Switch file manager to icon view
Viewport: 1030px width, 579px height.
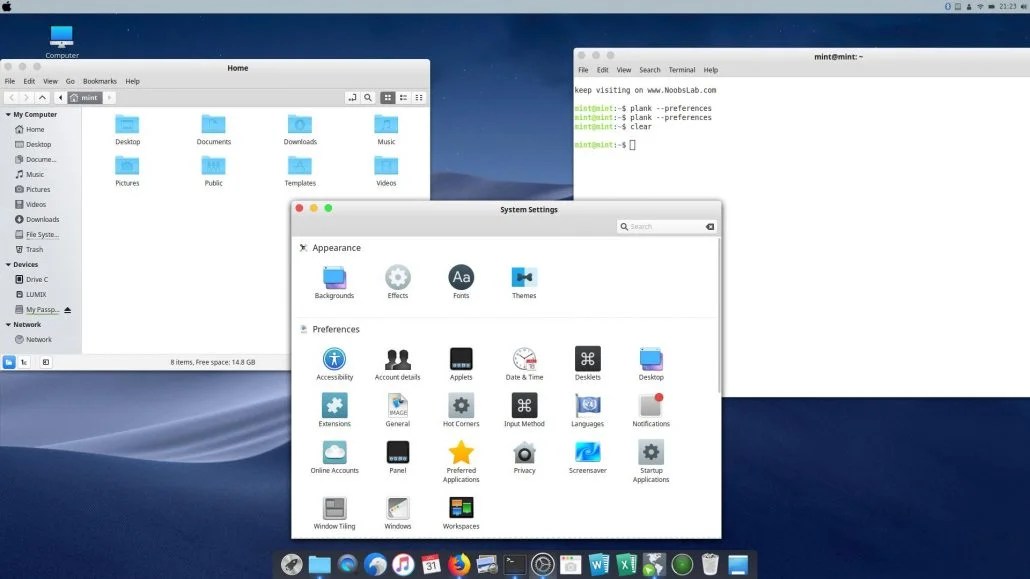click(389, 98)
